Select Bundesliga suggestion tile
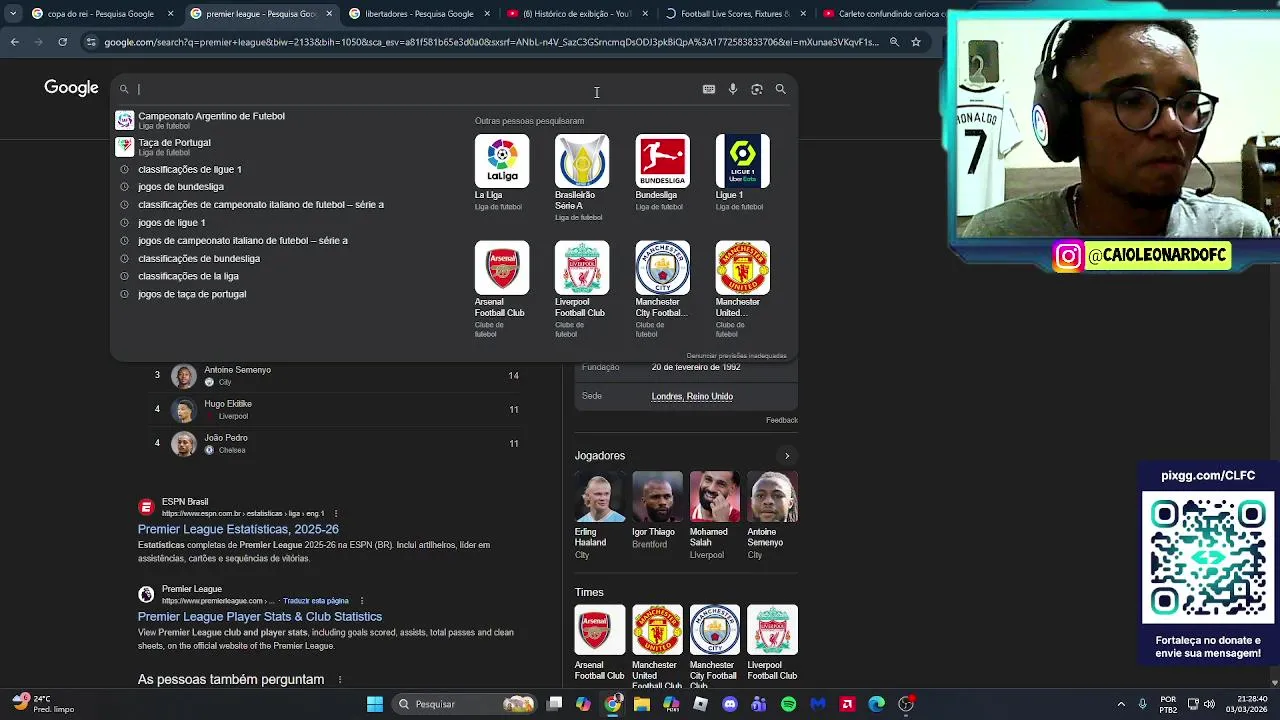1280x720 pixels. 662,173
